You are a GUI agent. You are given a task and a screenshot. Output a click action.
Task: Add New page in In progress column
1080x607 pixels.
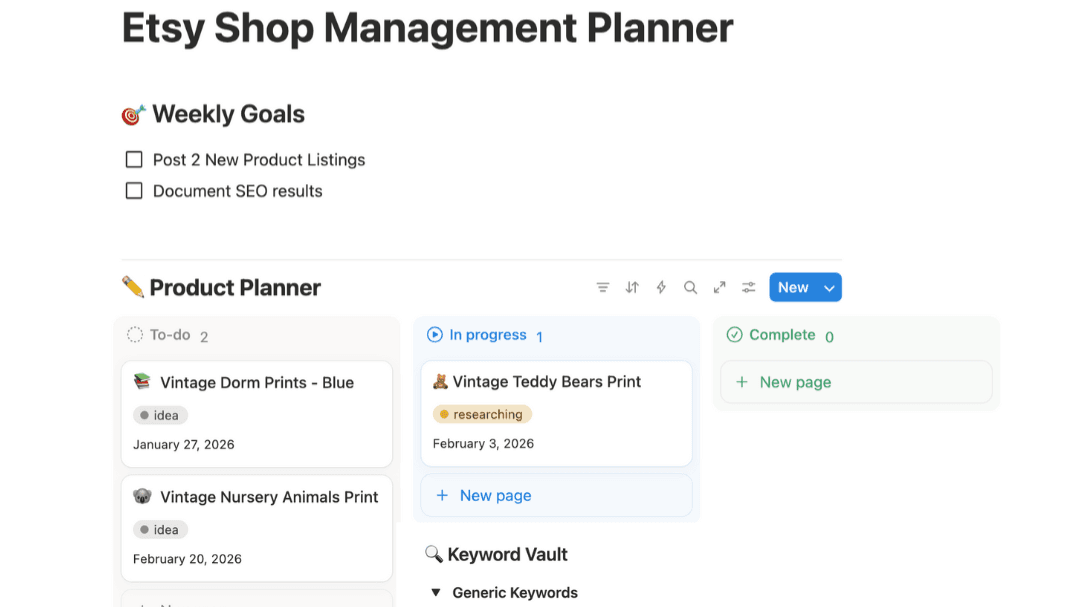coord(557,495)
